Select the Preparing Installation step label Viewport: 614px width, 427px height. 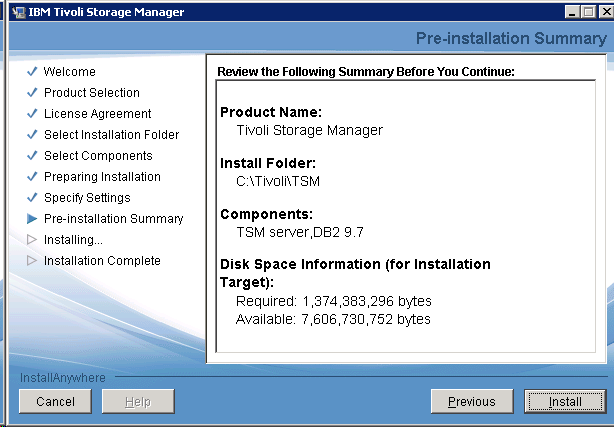(x=102, y=177)
